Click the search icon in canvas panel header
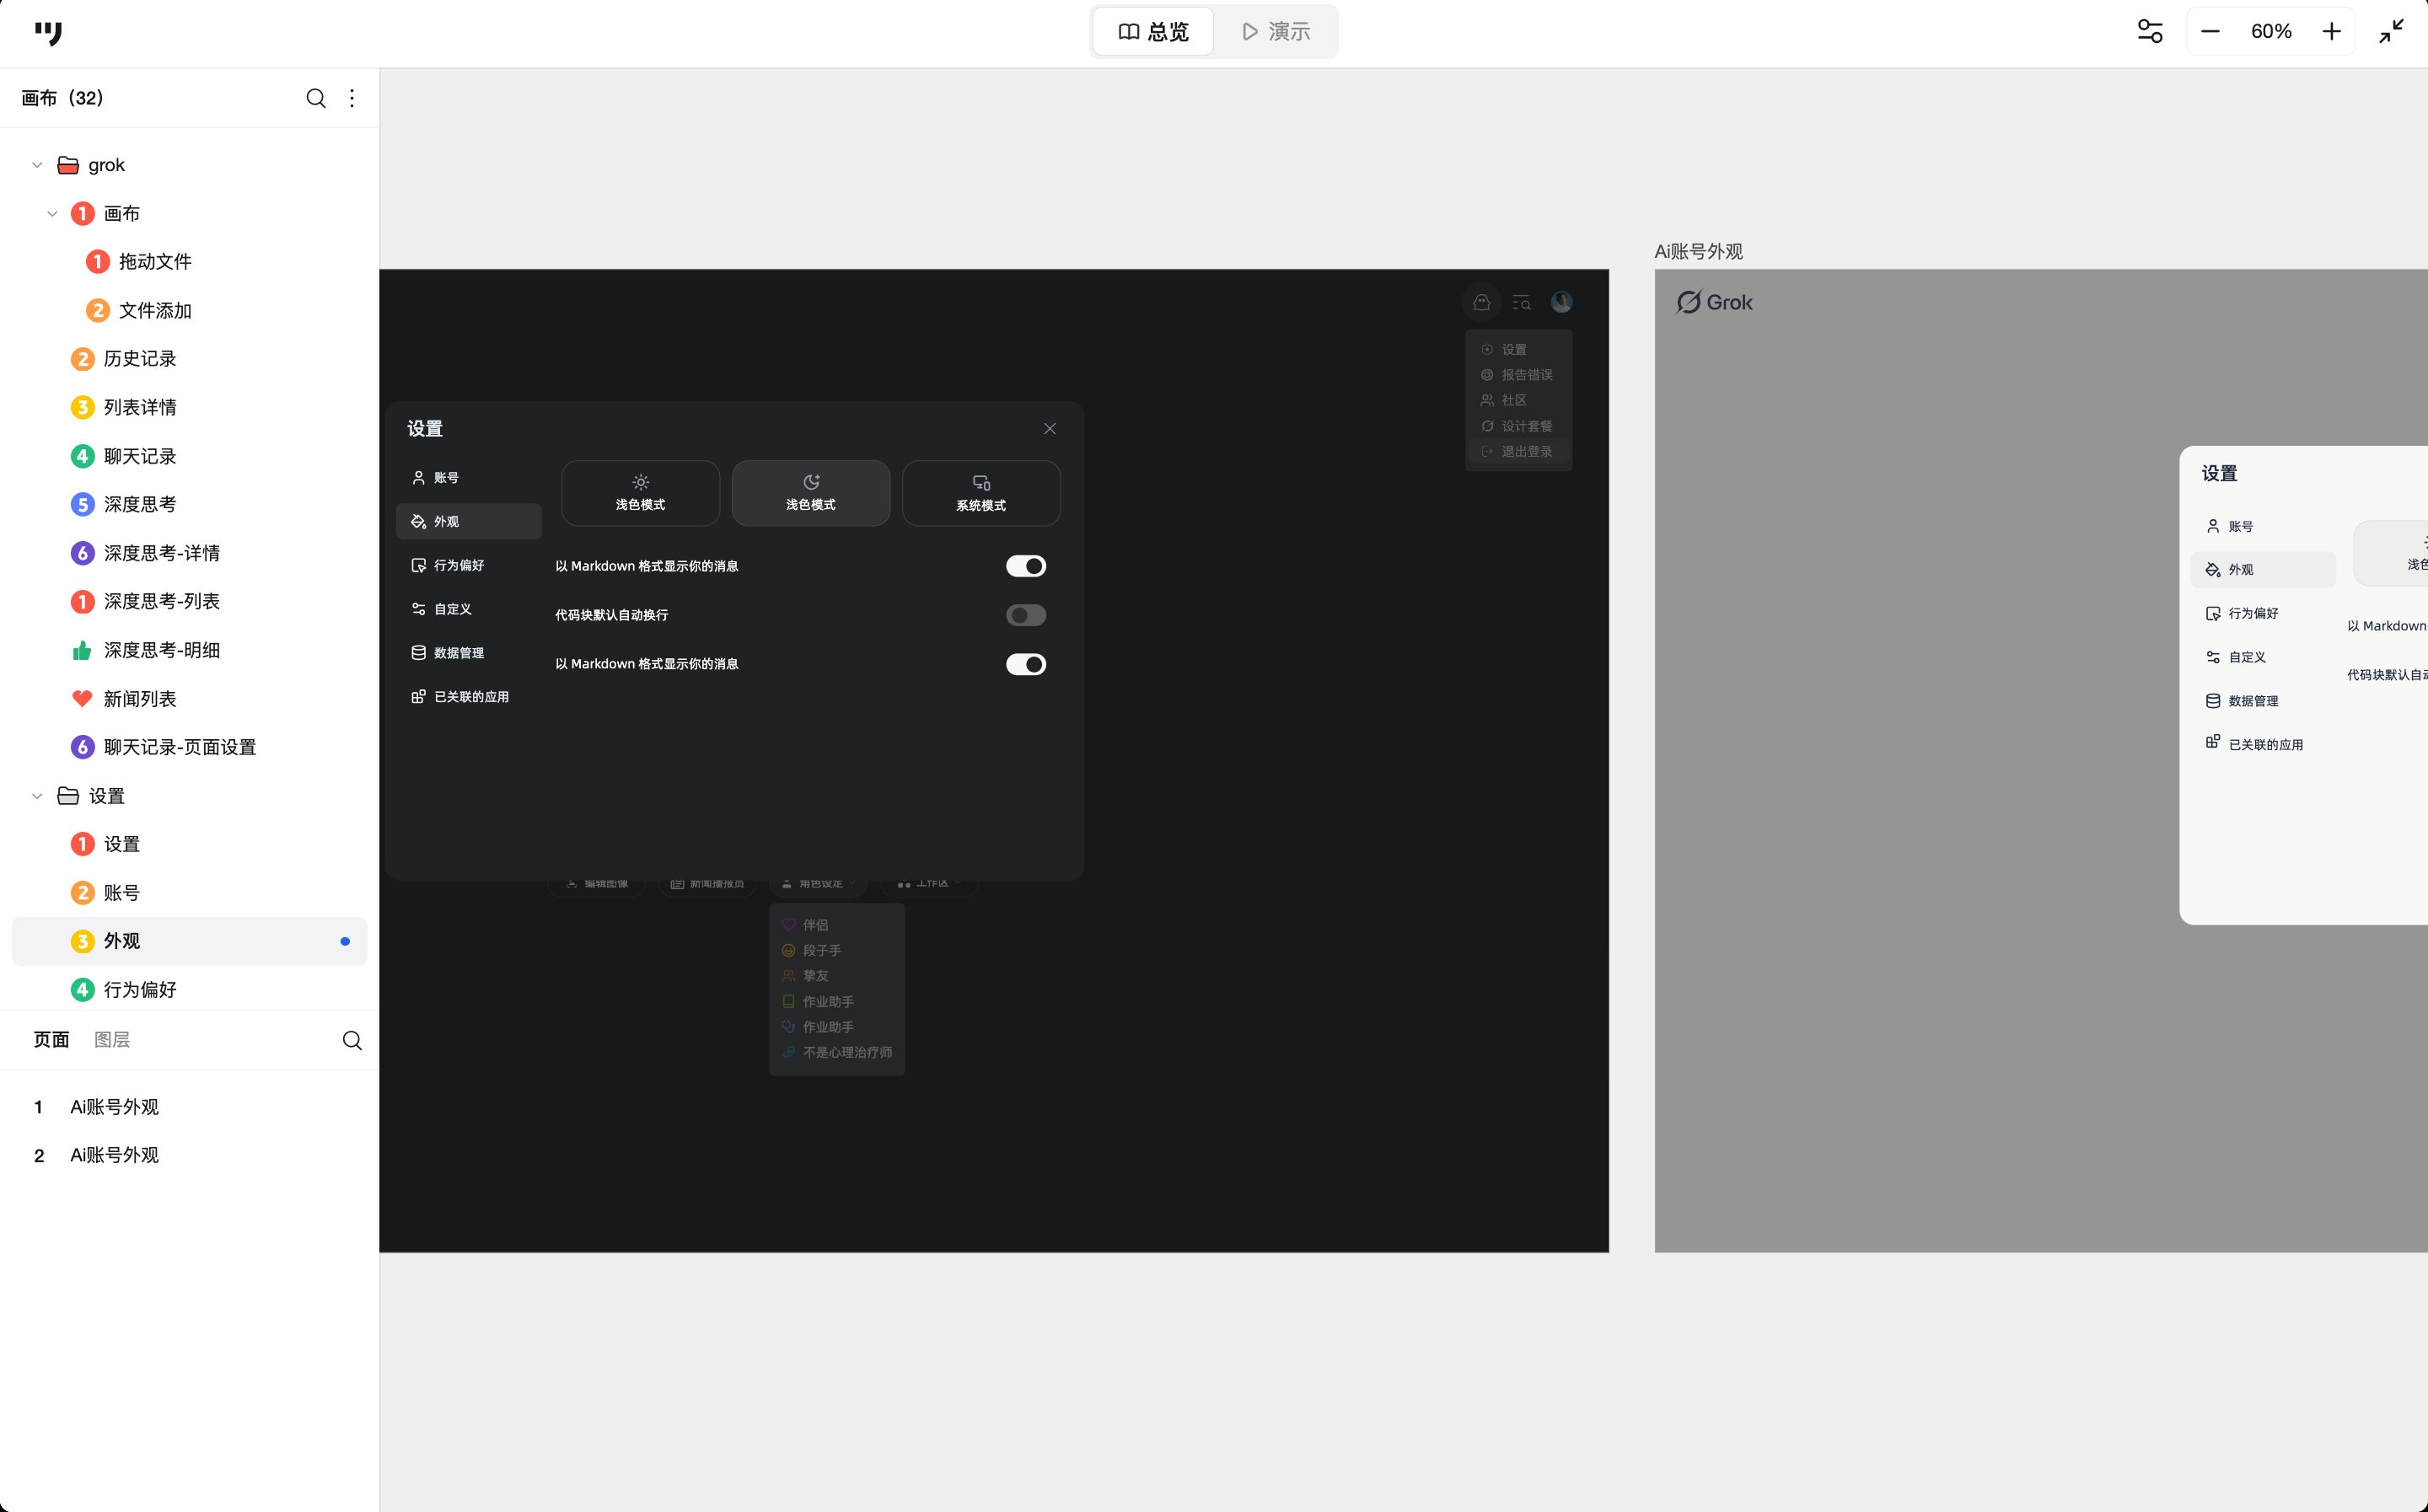Screen dimensions: 2428x1512 pos(316,98)
